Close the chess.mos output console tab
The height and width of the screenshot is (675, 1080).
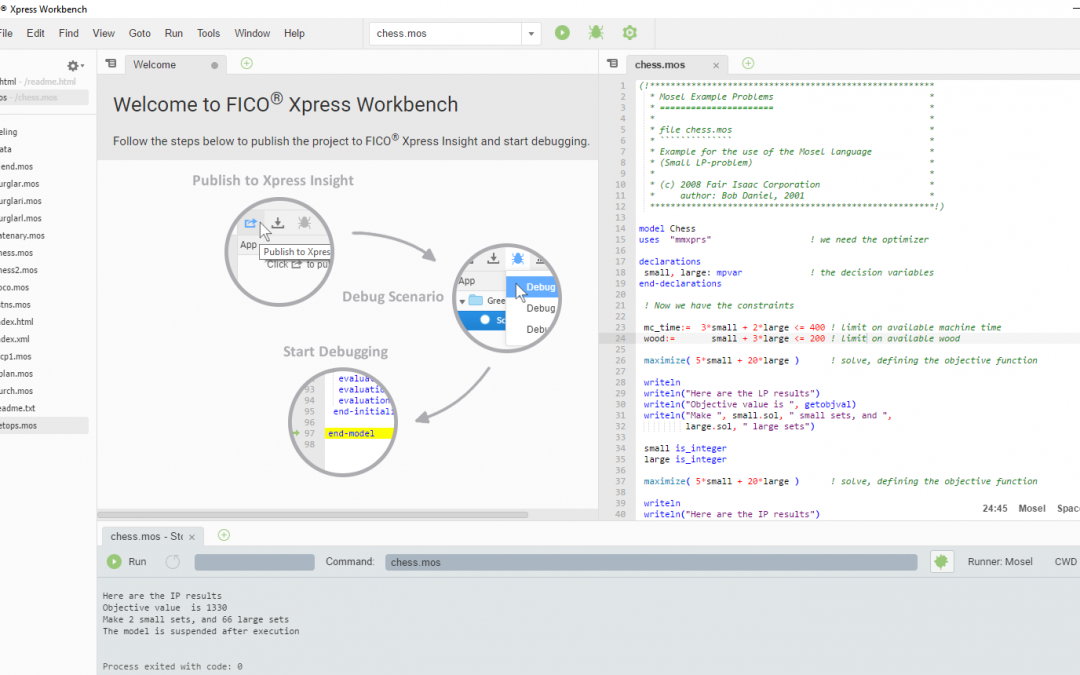tap(192, 537)
